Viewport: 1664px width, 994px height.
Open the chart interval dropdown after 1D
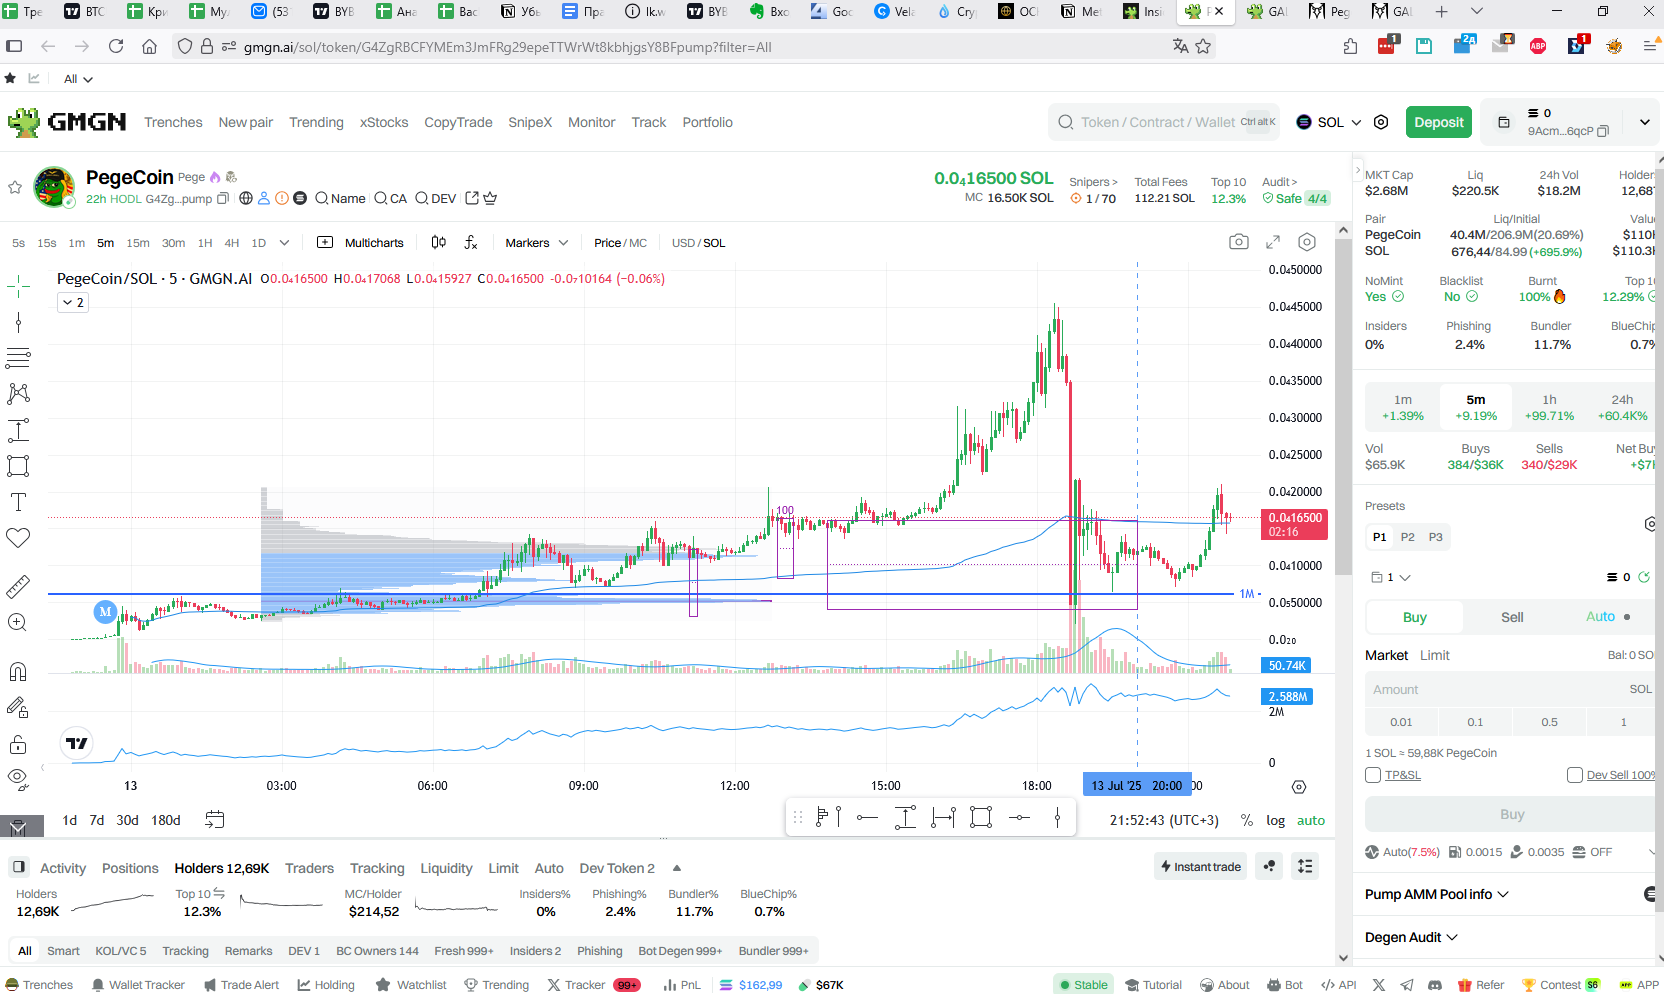point(284,243)
